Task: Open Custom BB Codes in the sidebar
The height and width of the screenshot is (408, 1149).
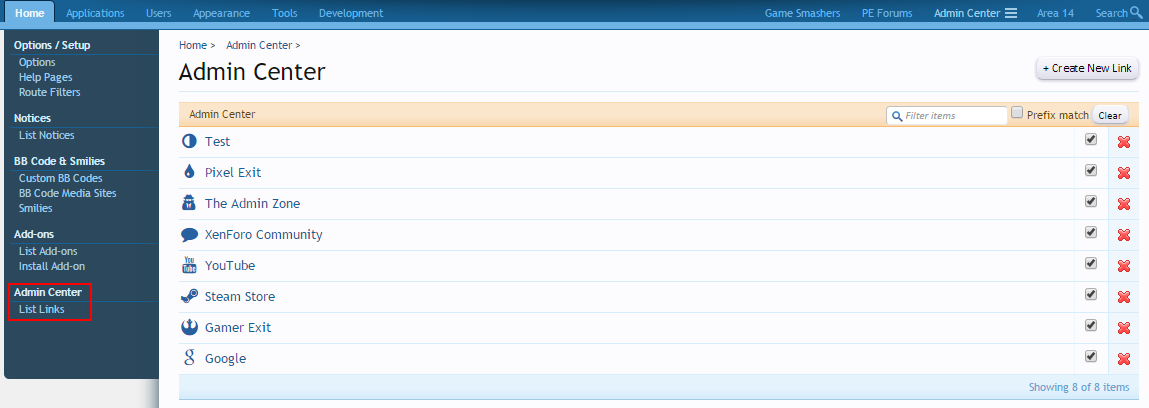Action: 61,178
